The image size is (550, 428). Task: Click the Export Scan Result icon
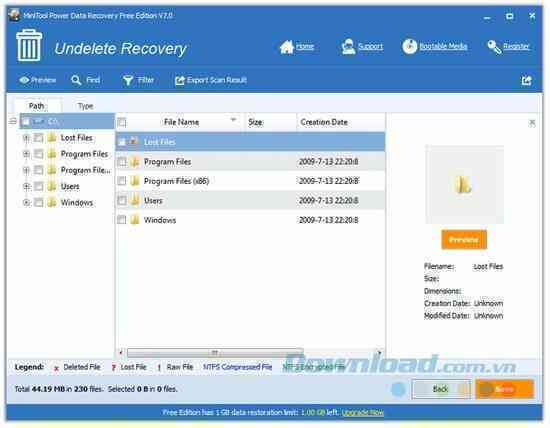coord(180,80)
